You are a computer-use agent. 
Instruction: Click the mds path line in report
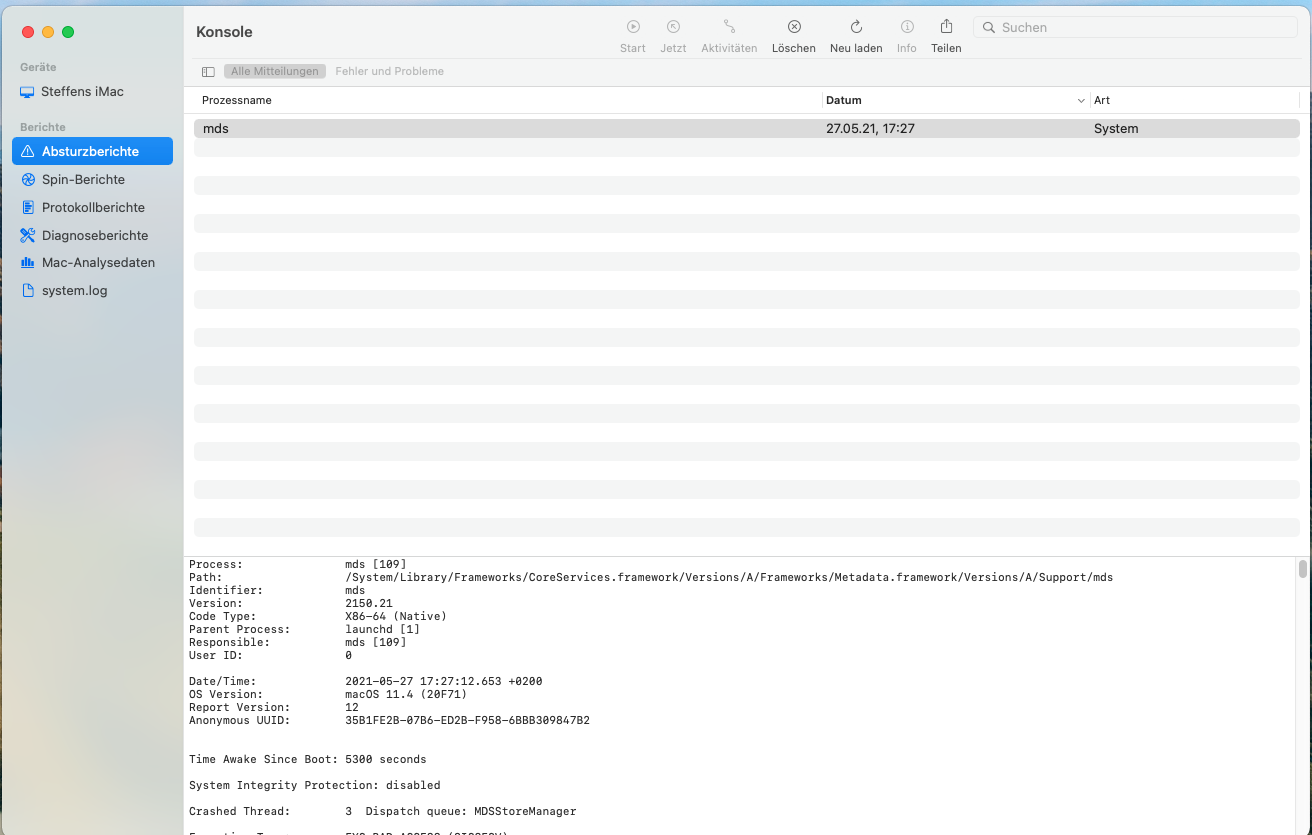tap(729, 577)
